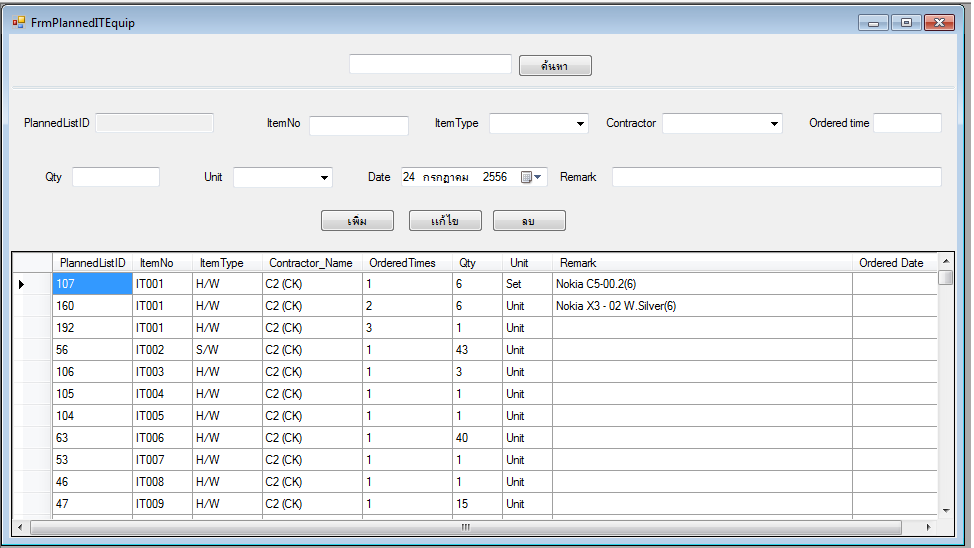The image size is (974, 548).
Task: Click the Qty input field
Action: pyautogui.click(x=116, y=177)
